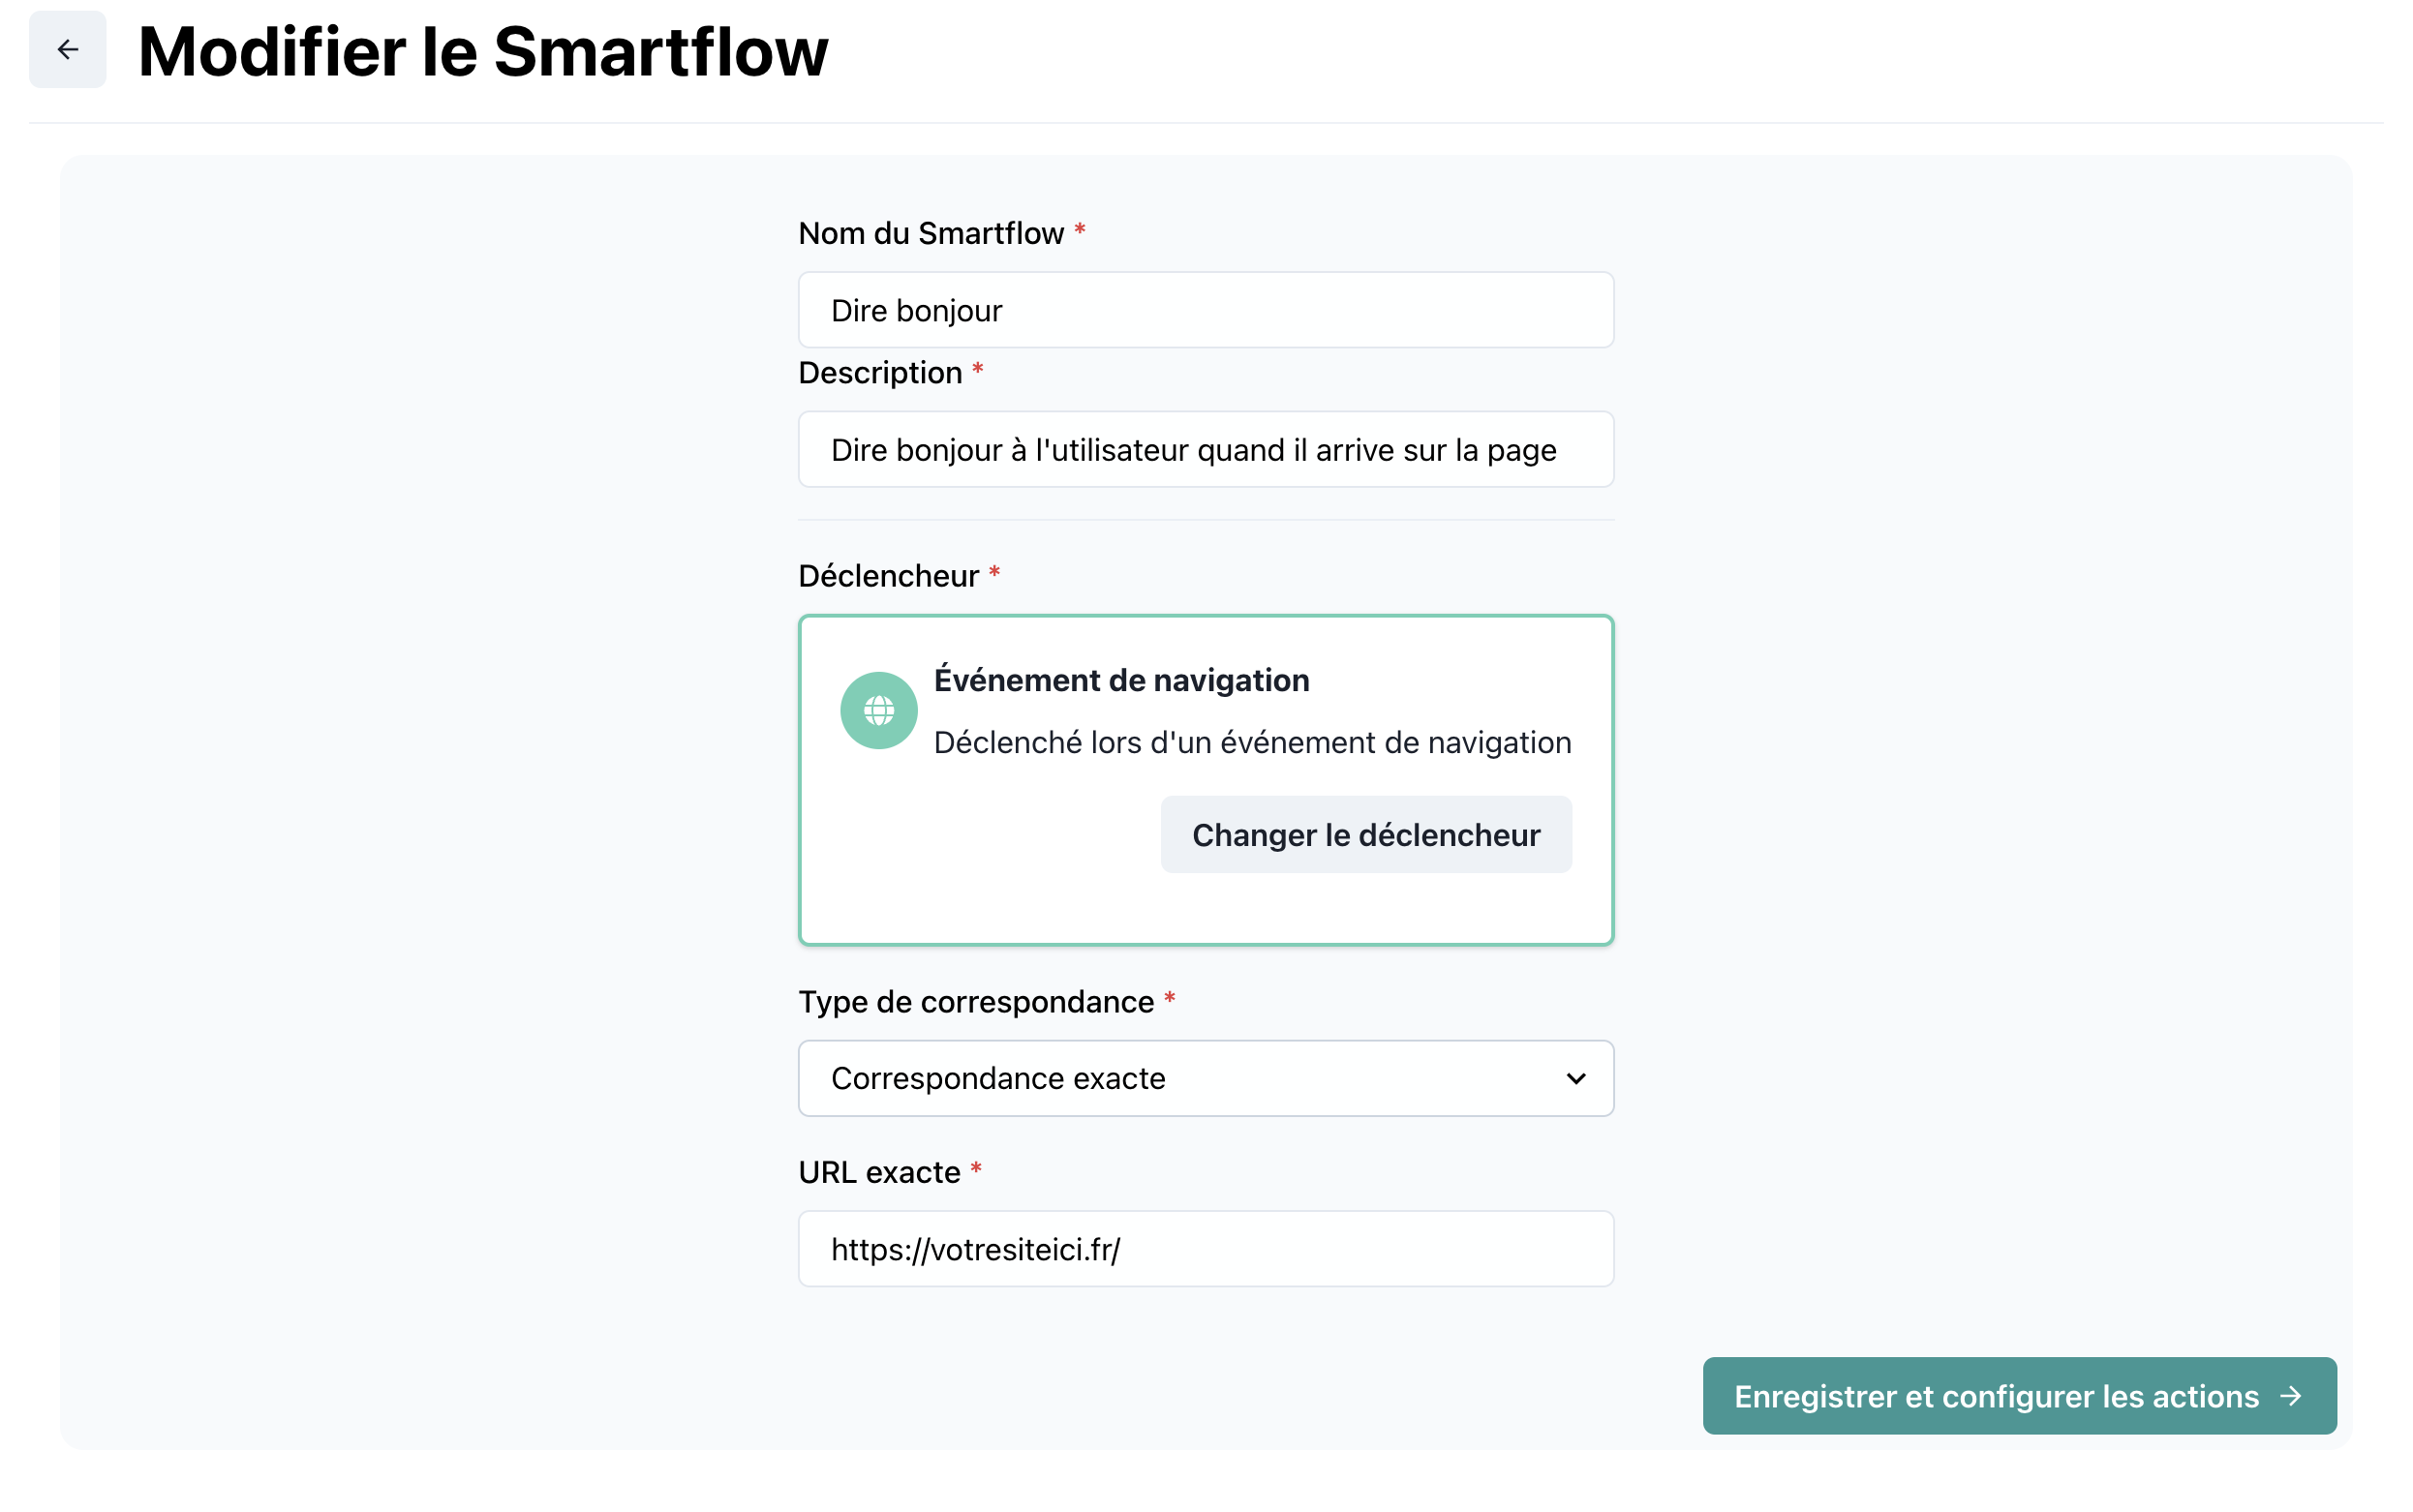
Task: Click arrow icon inside Enregistrer button
Action: (2290, 1395)
